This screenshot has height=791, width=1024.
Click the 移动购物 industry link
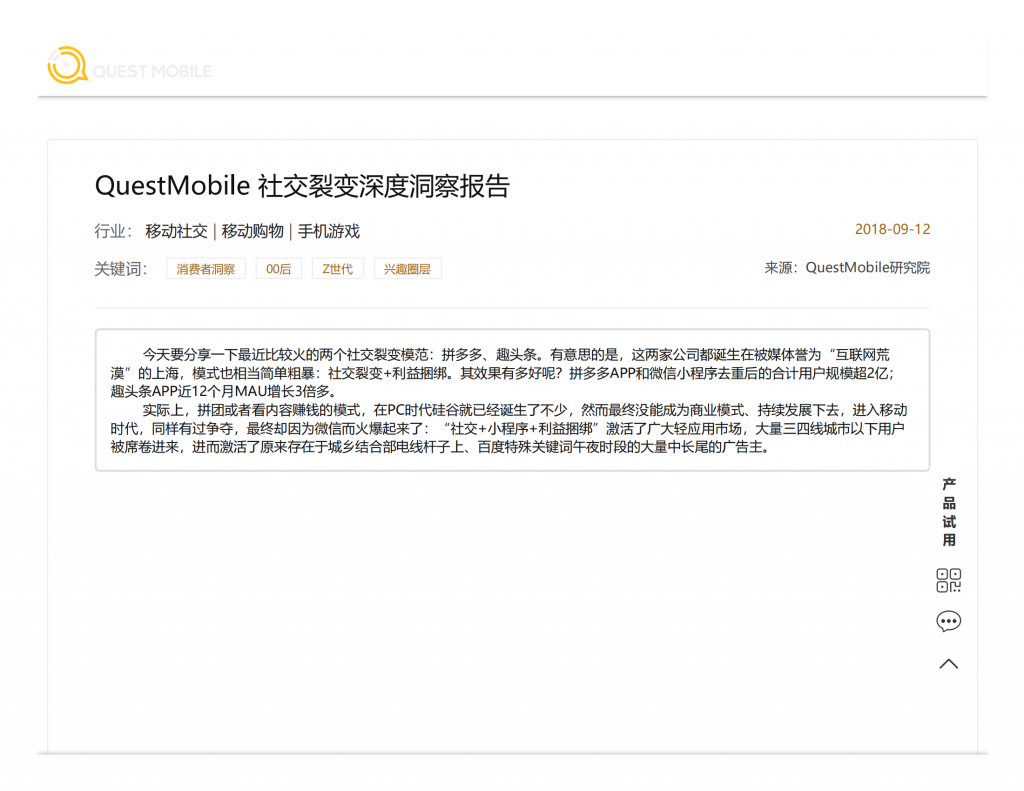coord(253,231)
